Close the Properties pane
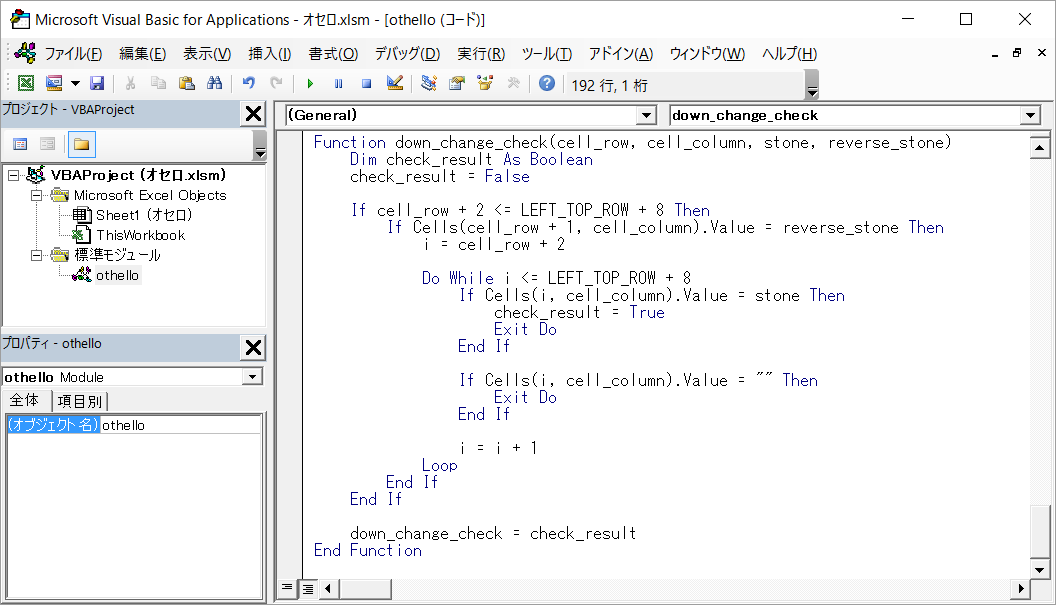 (253, 347)
